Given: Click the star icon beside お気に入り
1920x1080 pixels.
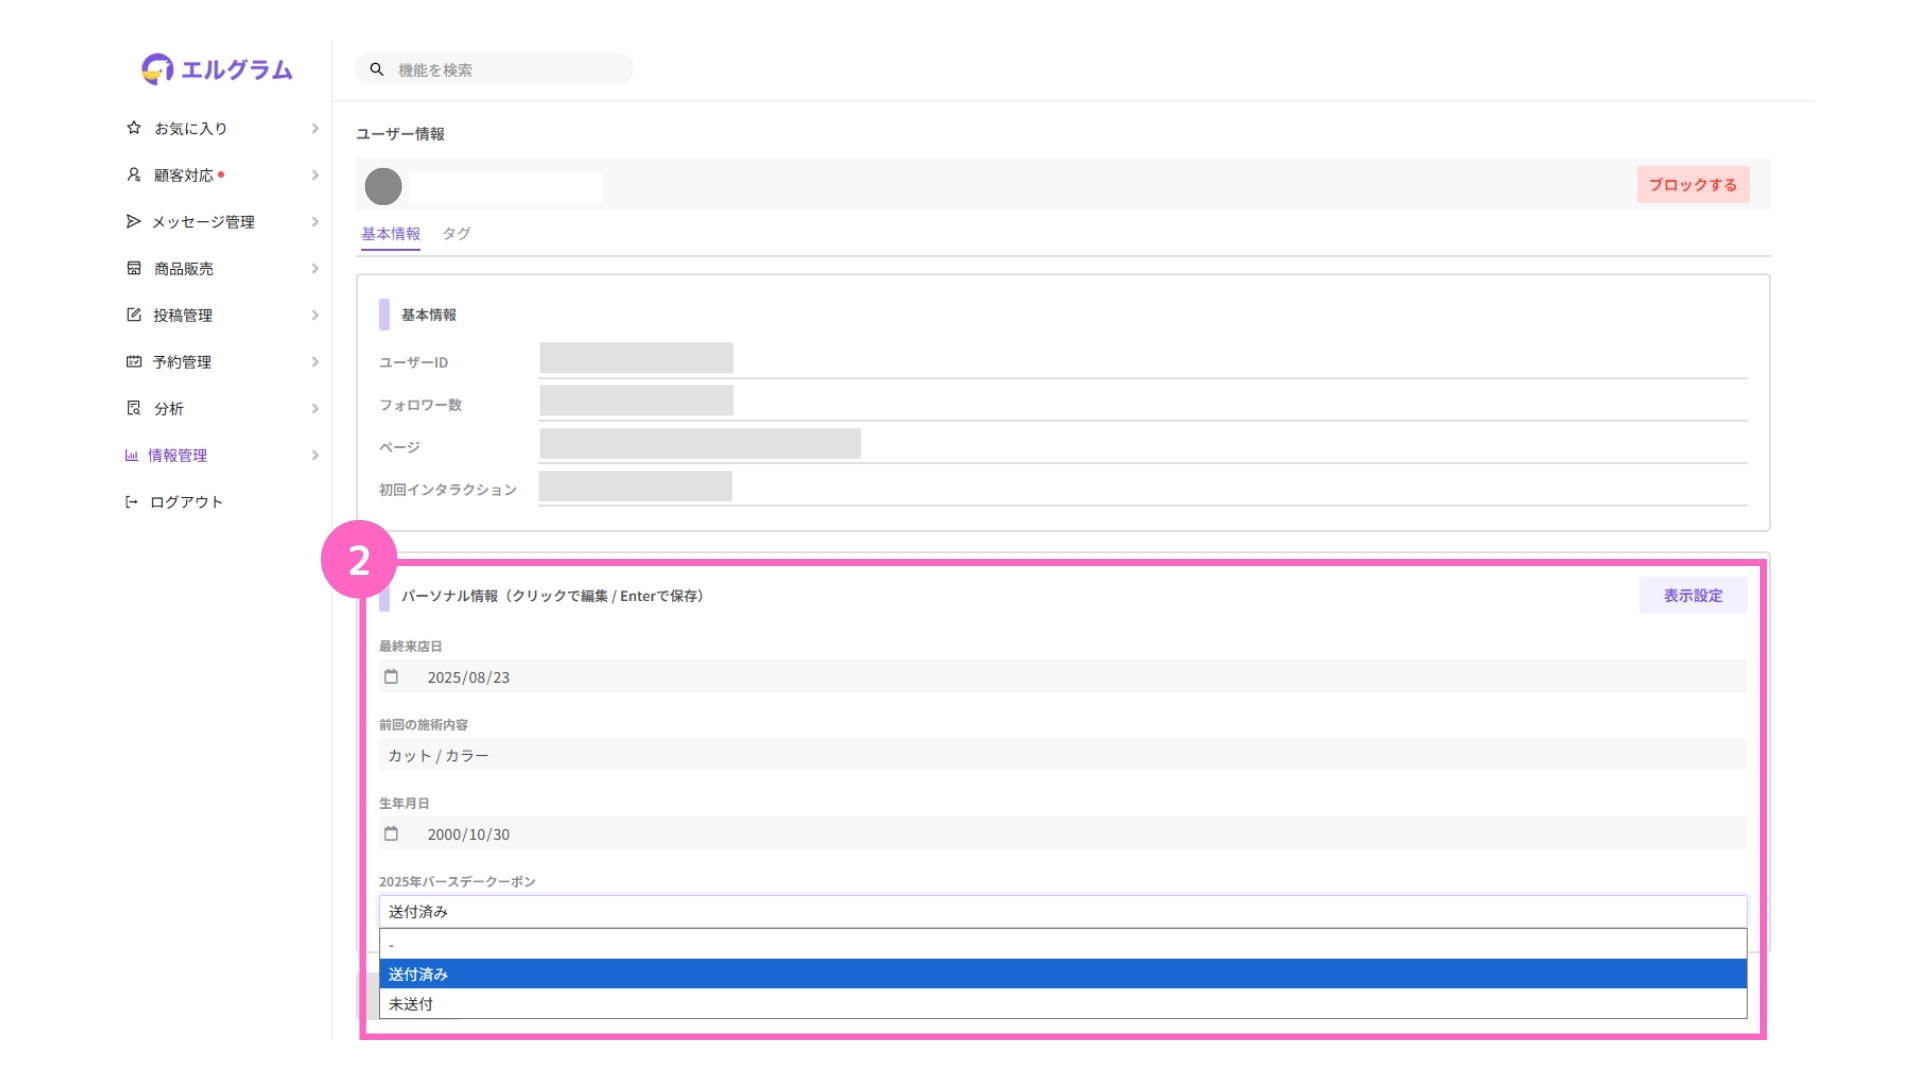Looking at the screenshot, I should coord(134,128).
